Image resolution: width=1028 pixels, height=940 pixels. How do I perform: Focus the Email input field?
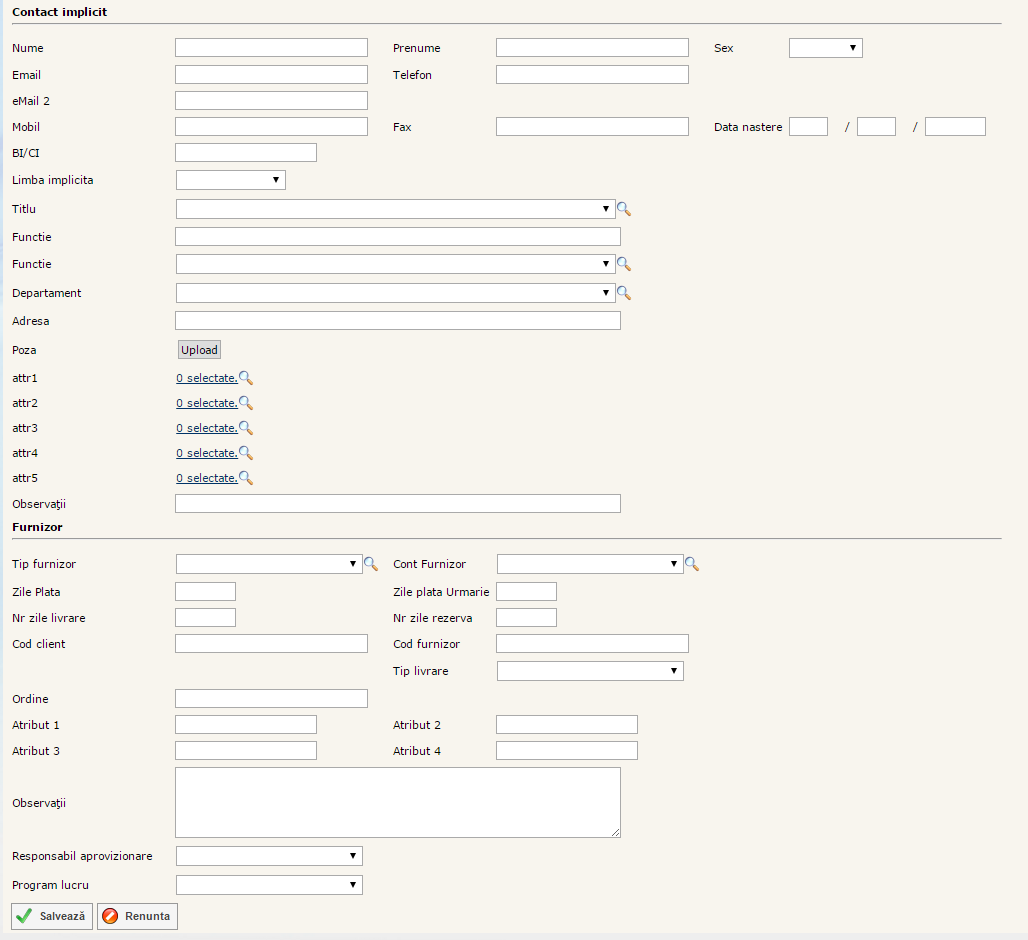coord(271,74)
